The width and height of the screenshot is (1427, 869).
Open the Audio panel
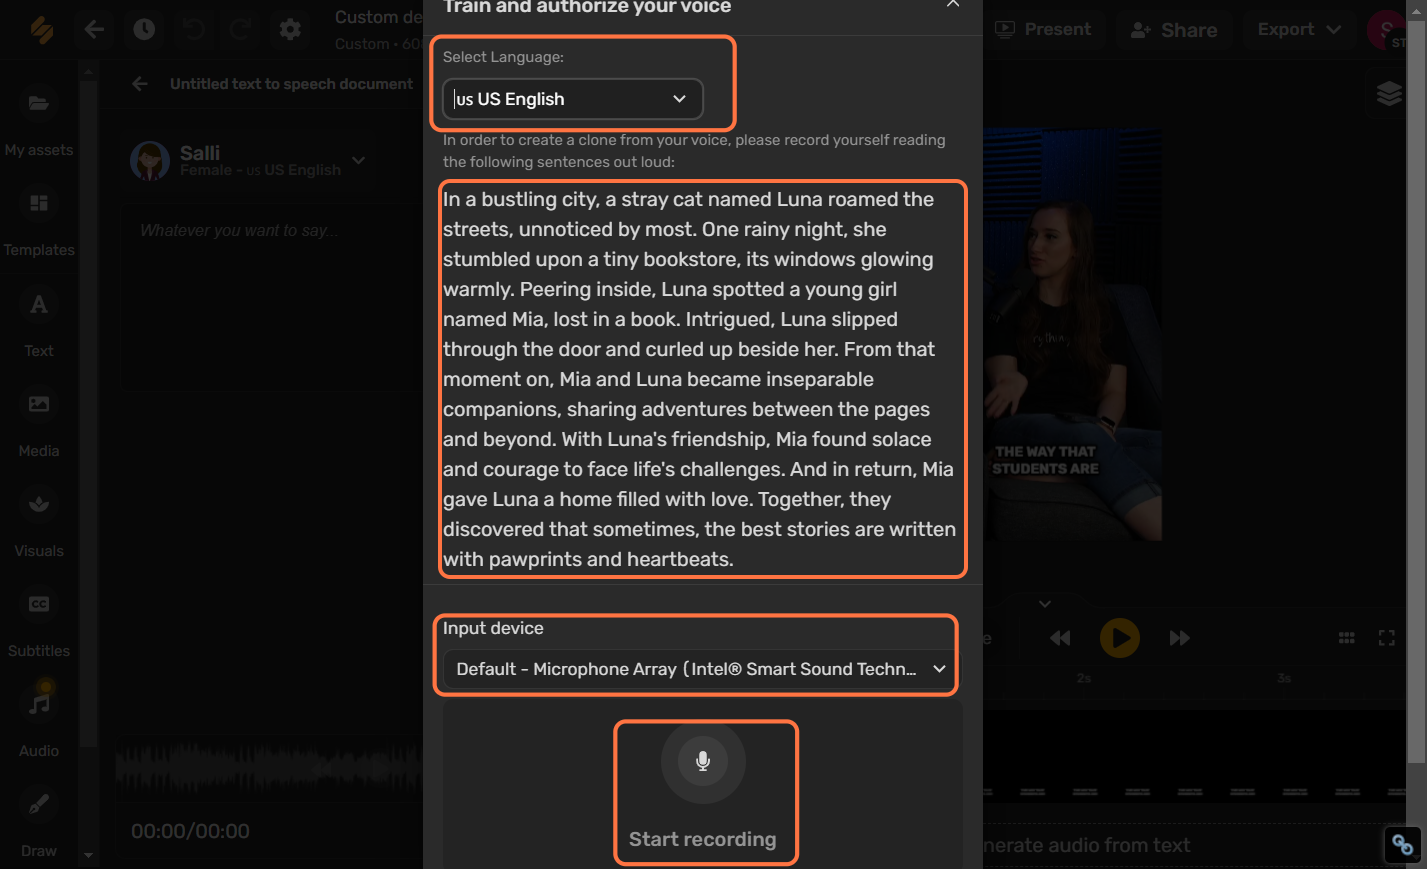coord(39,722)
